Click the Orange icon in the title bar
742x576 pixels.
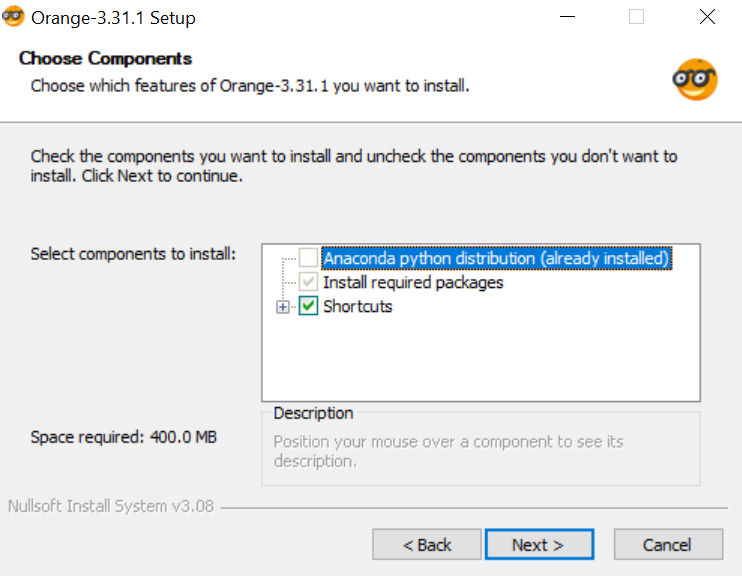14,17
